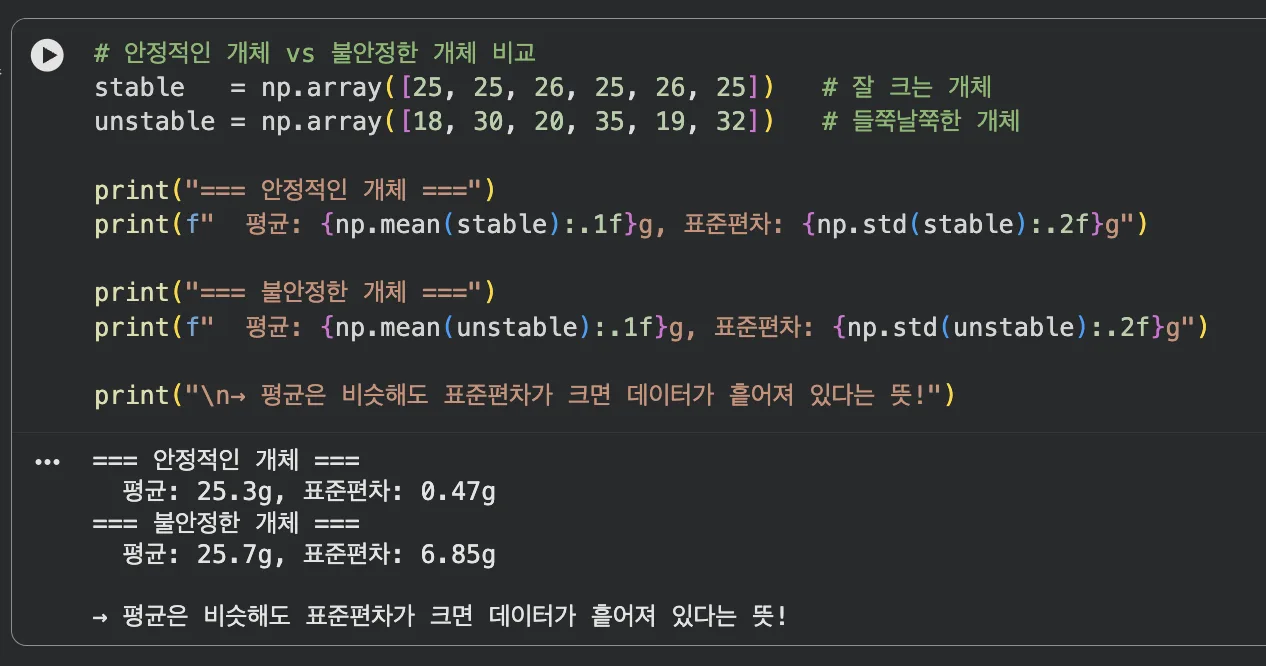The height and width of the screenshot is (666, 1266).
Task: Click the final print statement about 표준편차
Action: point(520,395)
